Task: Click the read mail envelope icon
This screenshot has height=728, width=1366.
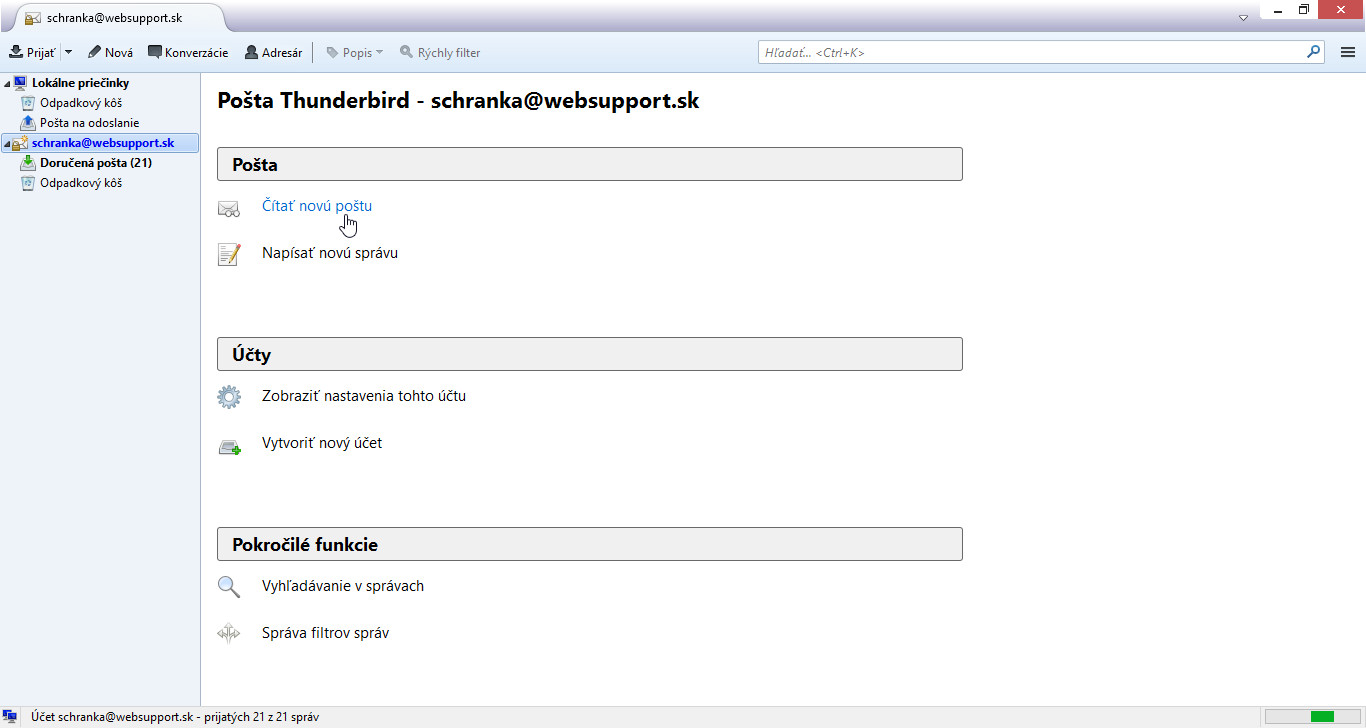Action: [x=229, y=209]
